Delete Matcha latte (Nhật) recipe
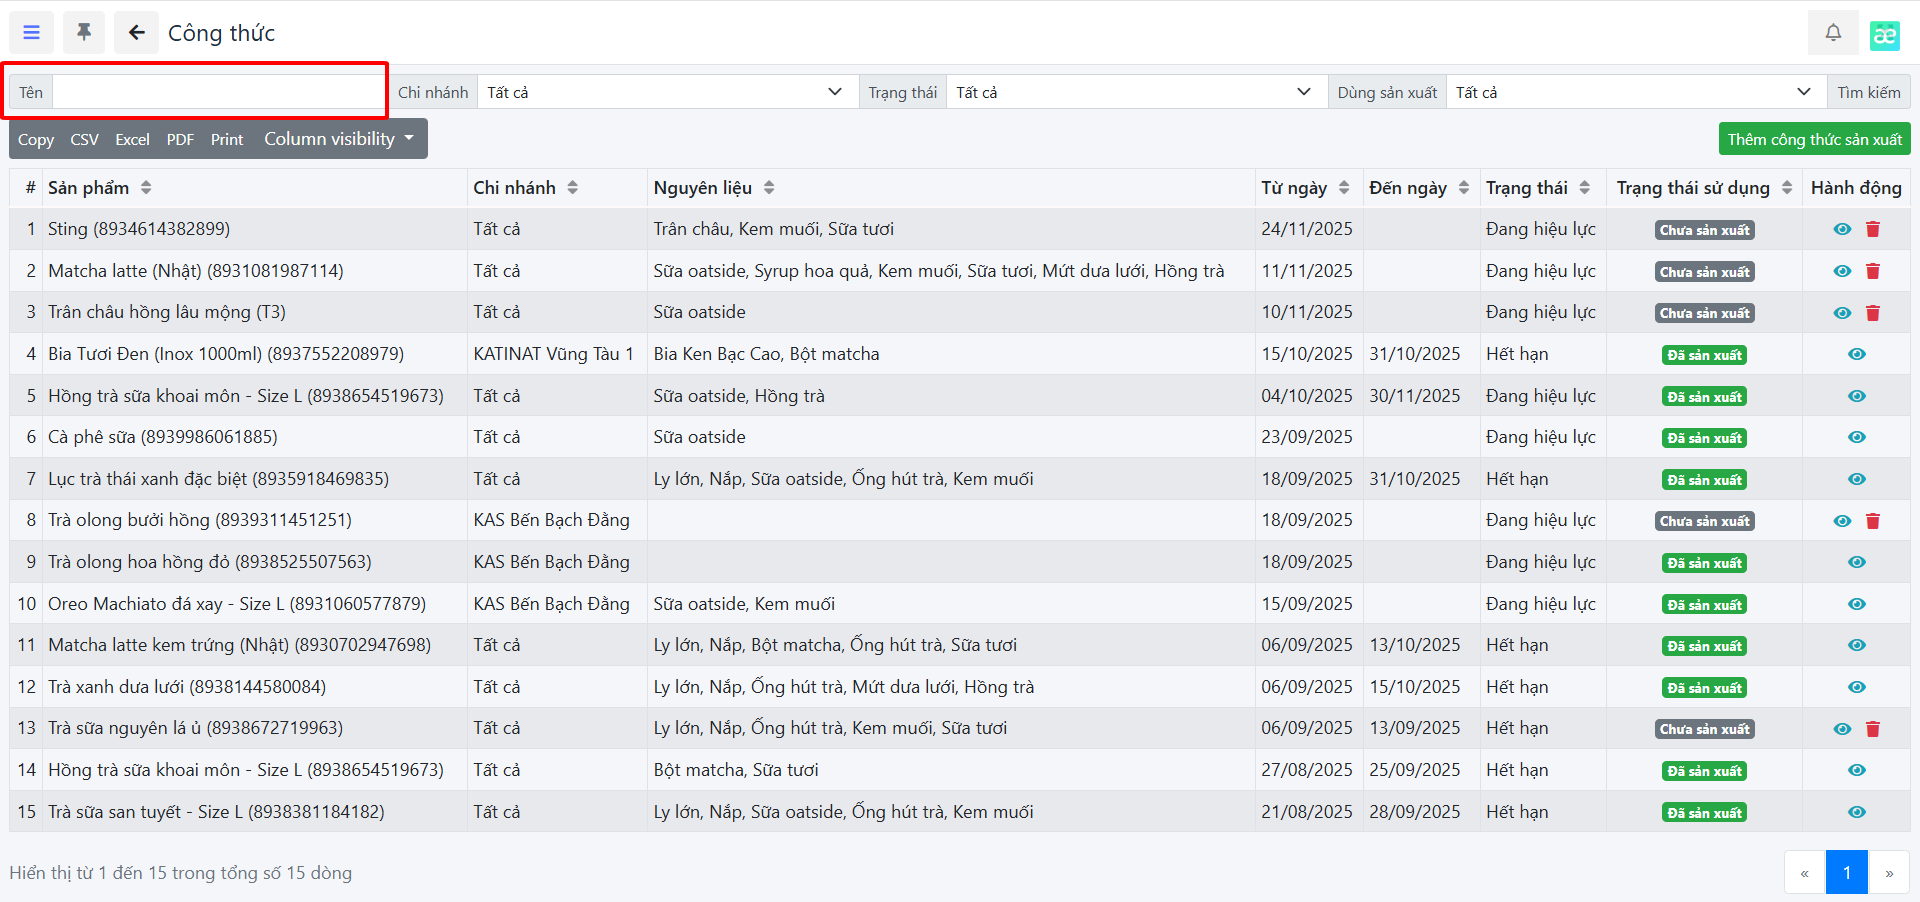1920x902 pixels. [x=1872, y=271]
